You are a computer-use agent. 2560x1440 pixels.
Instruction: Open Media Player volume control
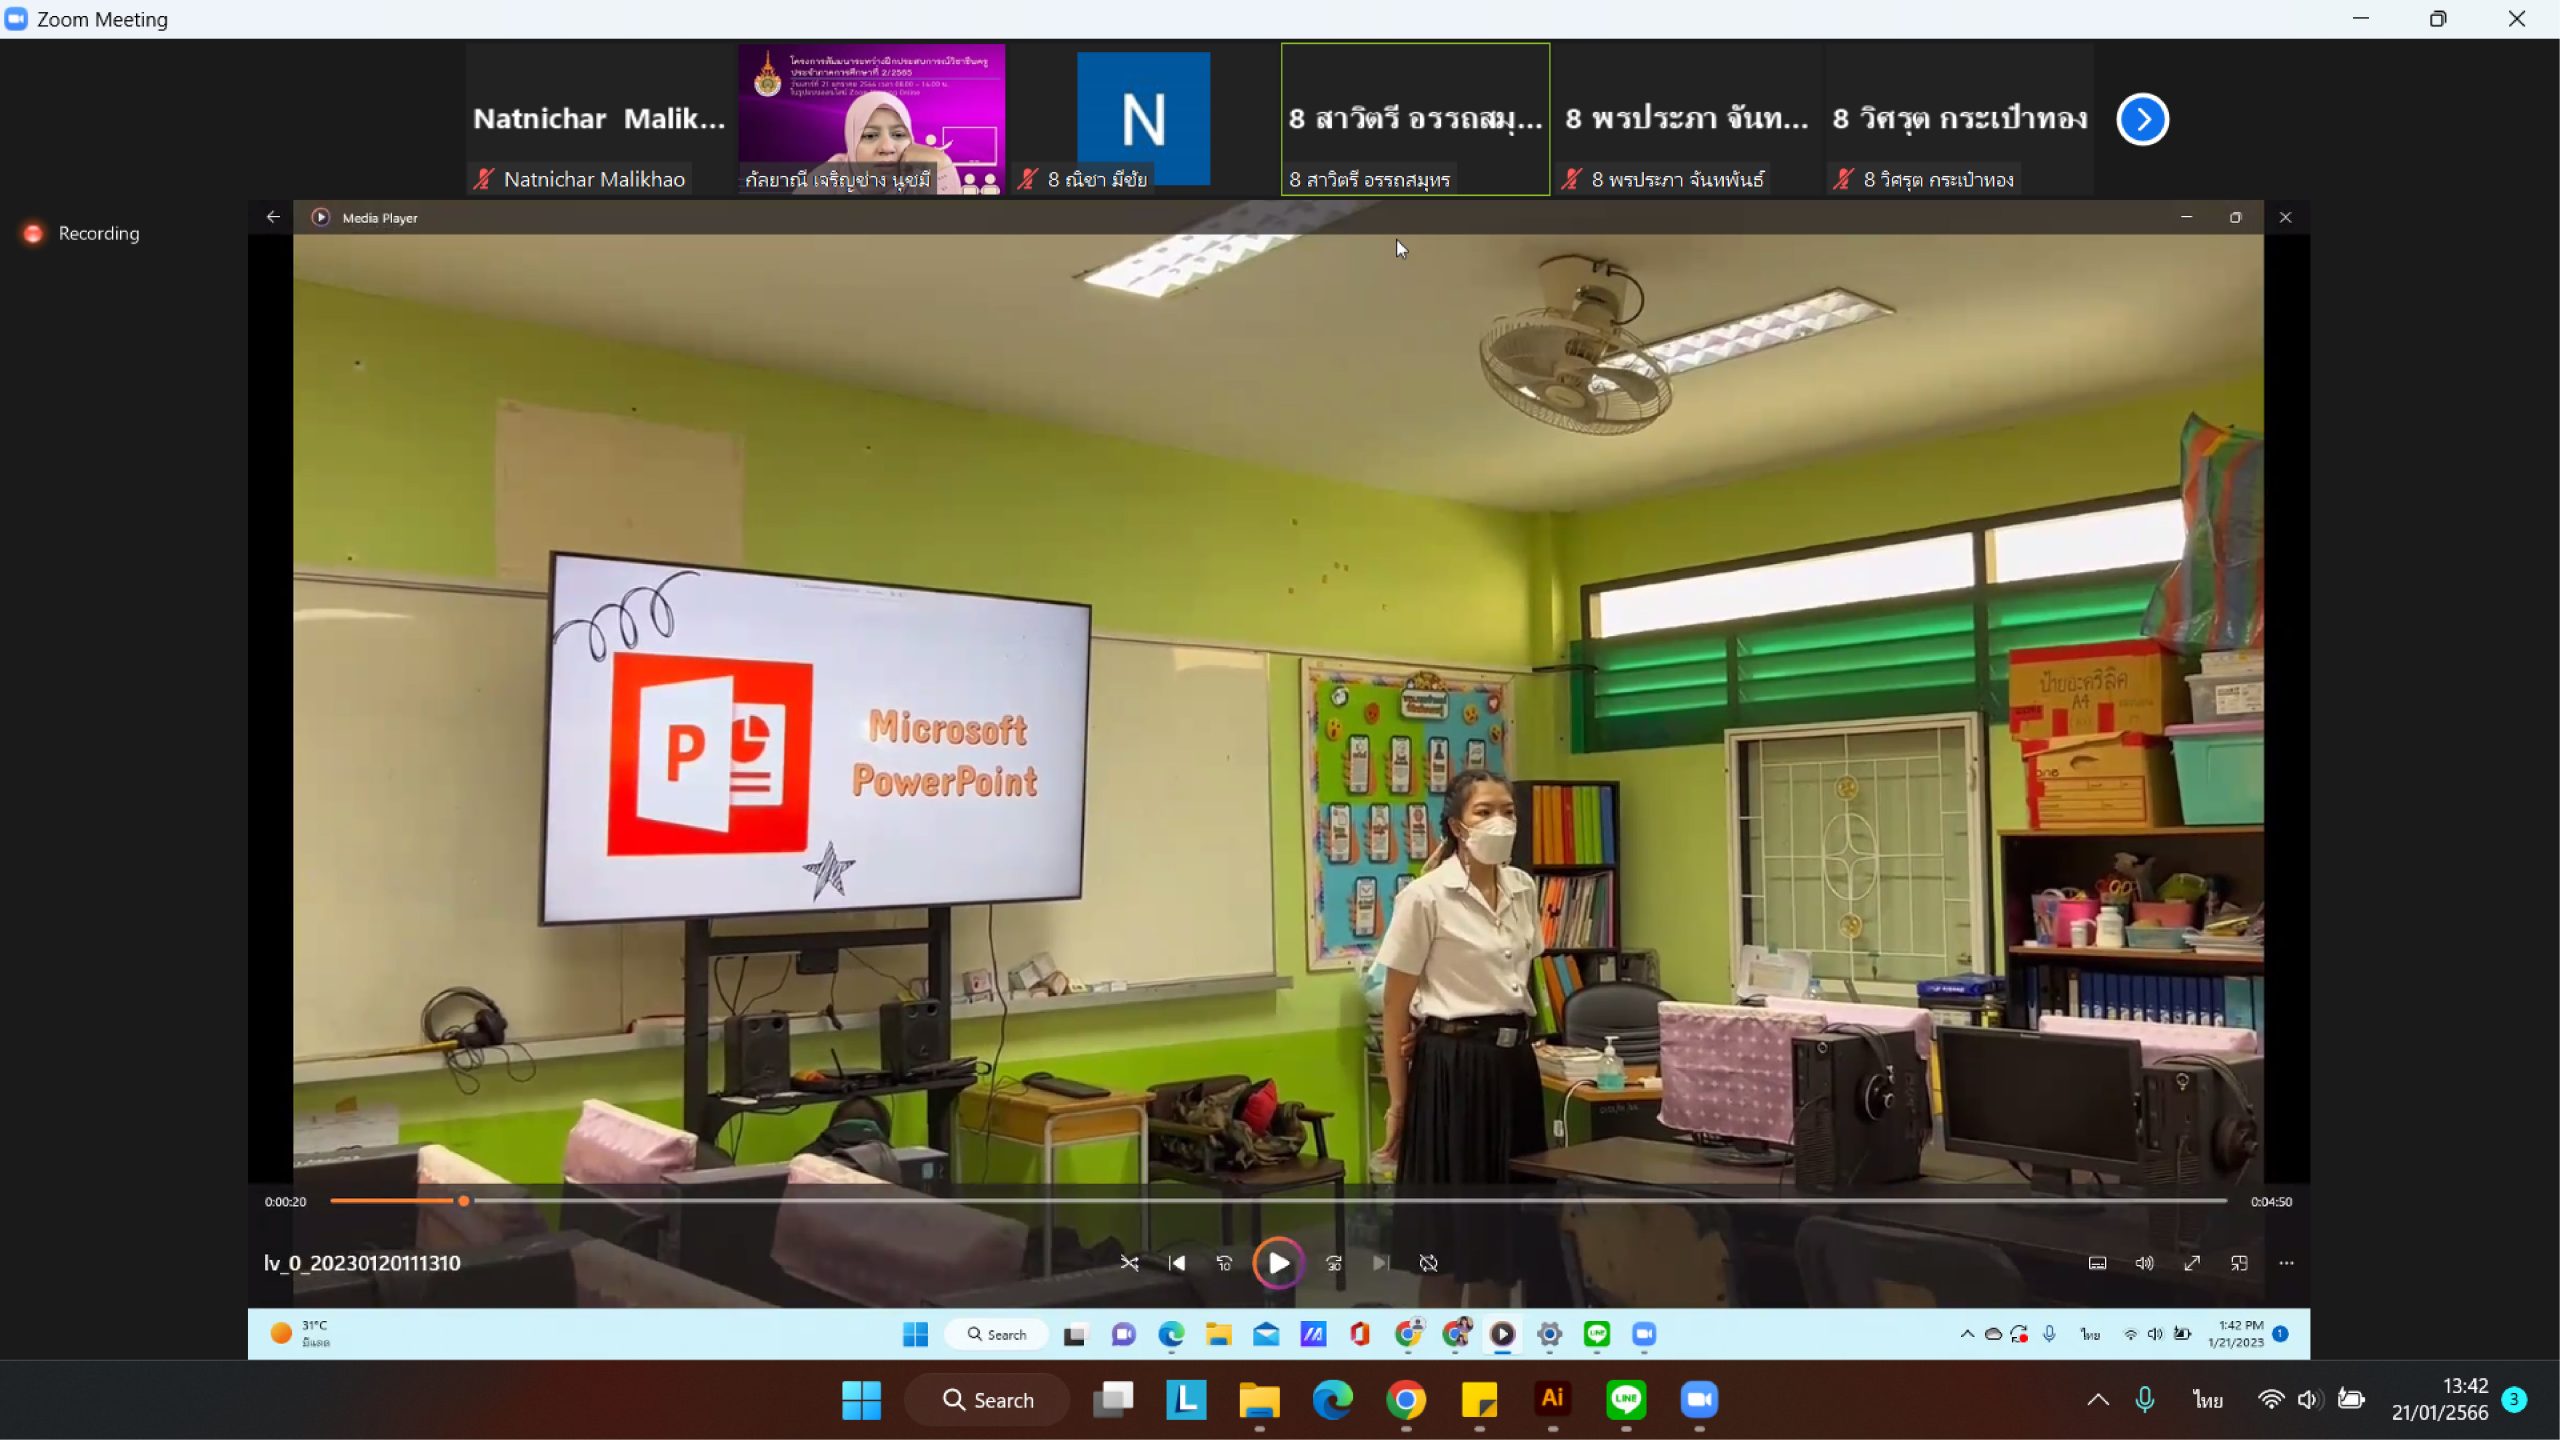(x=2144, y=1263)
